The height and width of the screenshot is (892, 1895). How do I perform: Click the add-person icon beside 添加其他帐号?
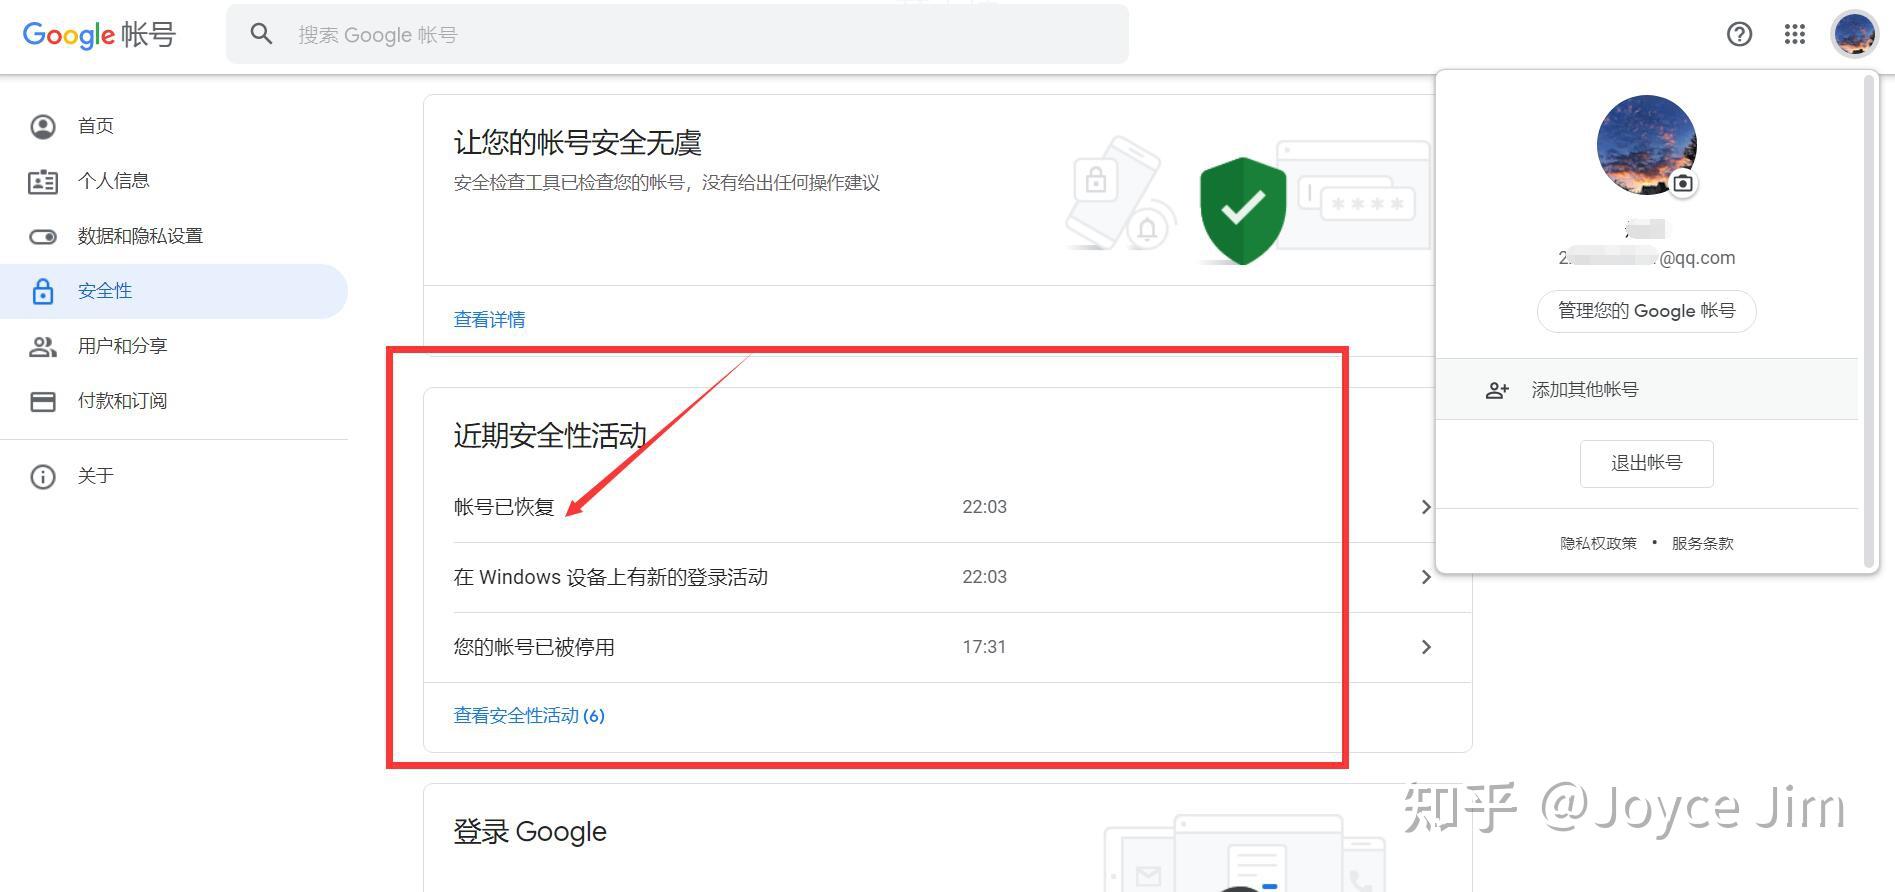(x=1497, y=391)
